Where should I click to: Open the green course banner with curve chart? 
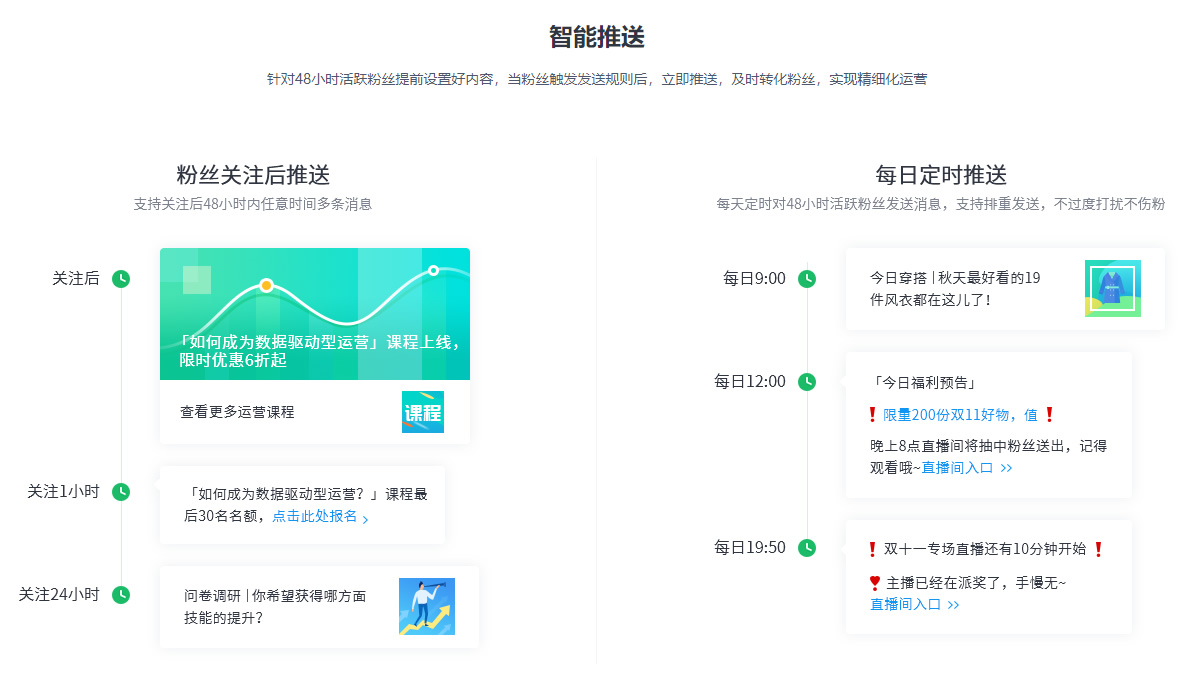pos(315,314)
